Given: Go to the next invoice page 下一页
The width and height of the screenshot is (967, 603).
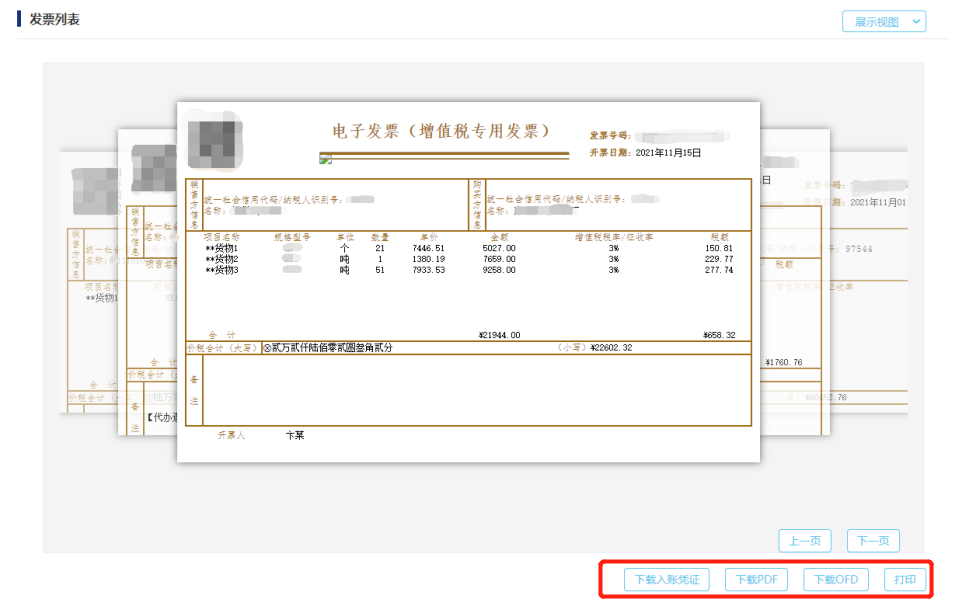Looking at the screenshot, I should pos(871,540).
